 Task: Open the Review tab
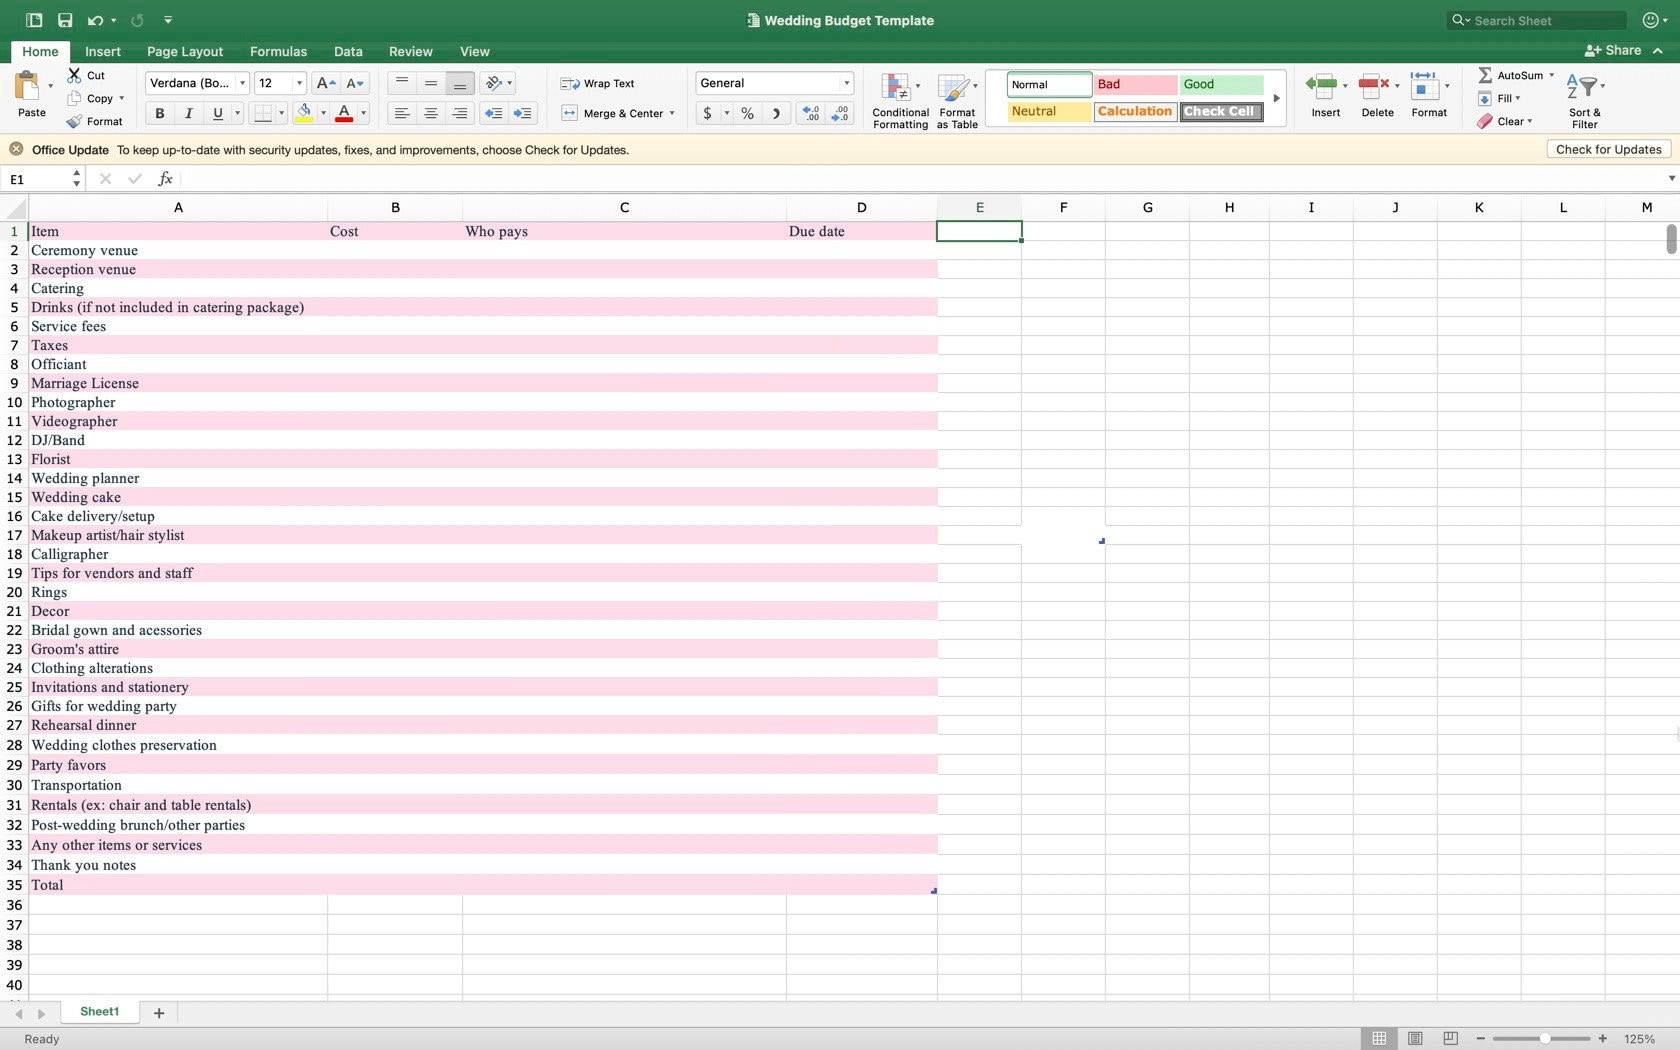(409, 51)
